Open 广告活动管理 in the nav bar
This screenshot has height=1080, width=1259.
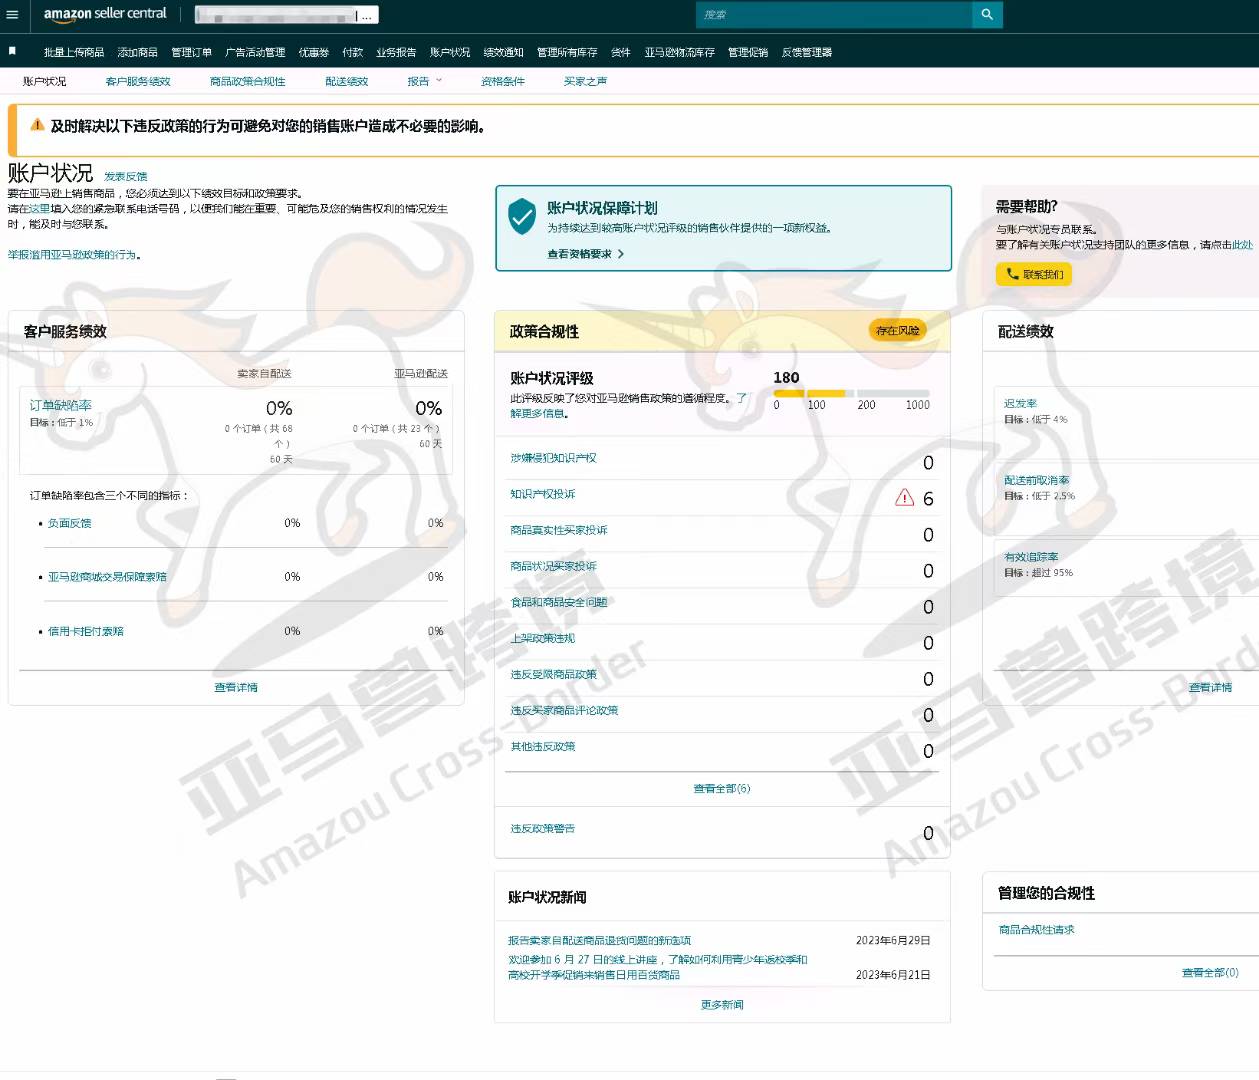pyautogui.click(x=255, y=52)
